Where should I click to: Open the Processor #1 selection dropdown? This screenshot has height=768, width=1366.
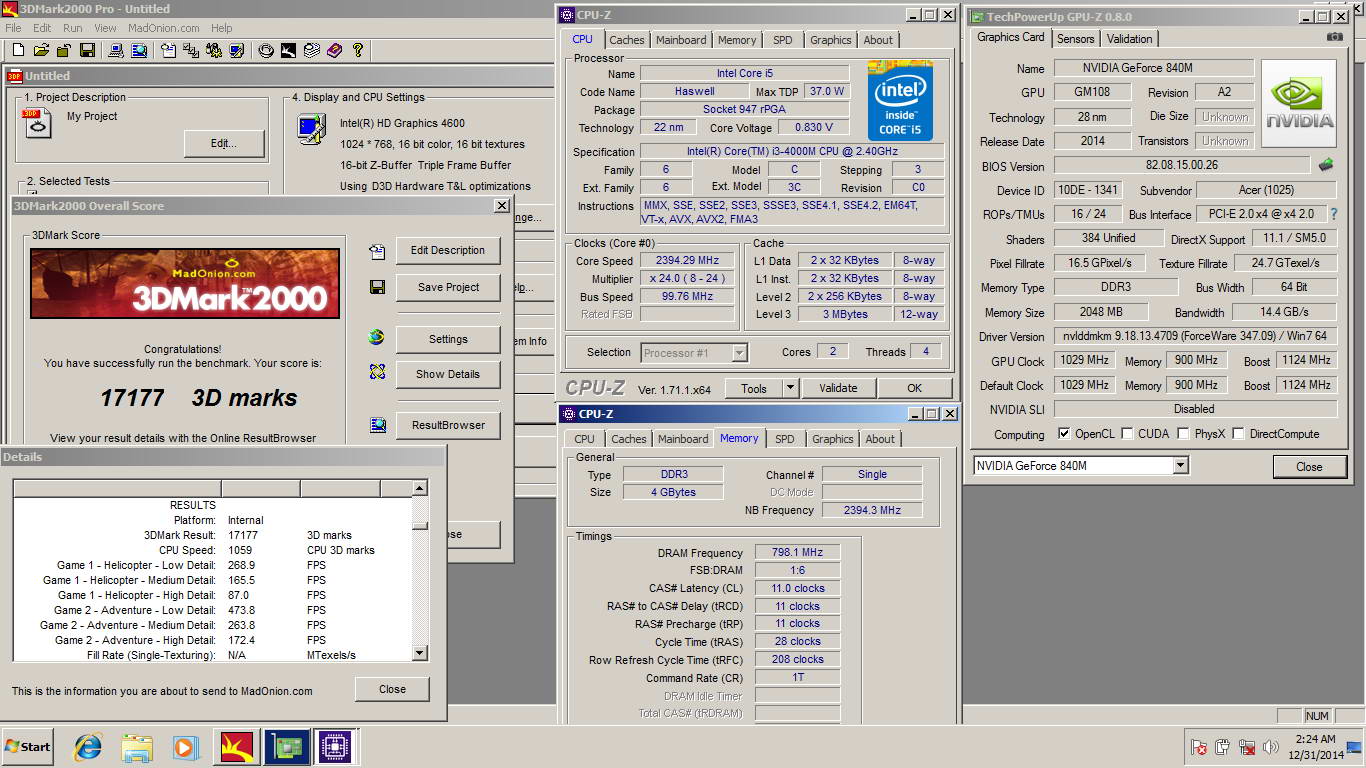pyautogui.click(x=739, y=352)
